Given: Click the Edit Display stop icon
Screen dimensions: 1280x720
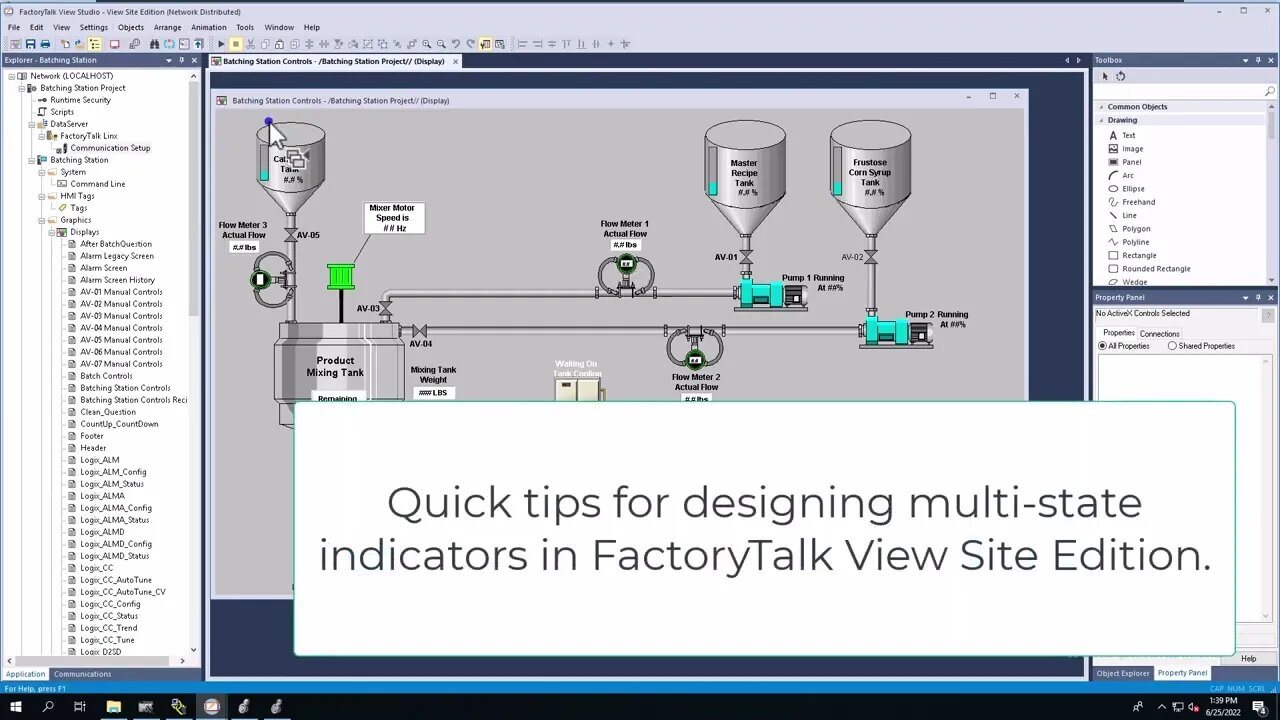Looking at the screenshot, I should click(235, 44).
